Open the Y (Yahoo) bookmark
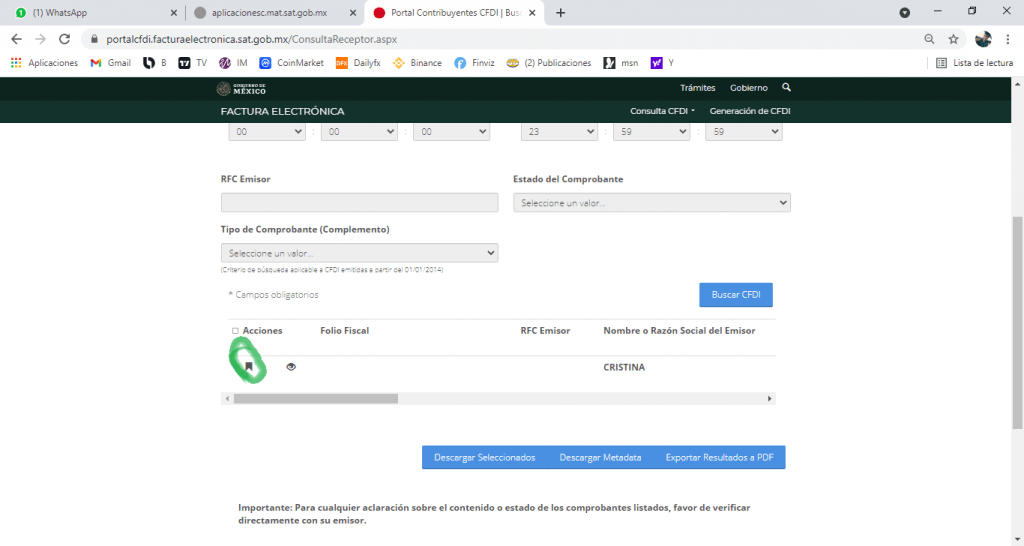Image resolution: width=1024 pixels, height=546 pixels. tap(662, 63)
